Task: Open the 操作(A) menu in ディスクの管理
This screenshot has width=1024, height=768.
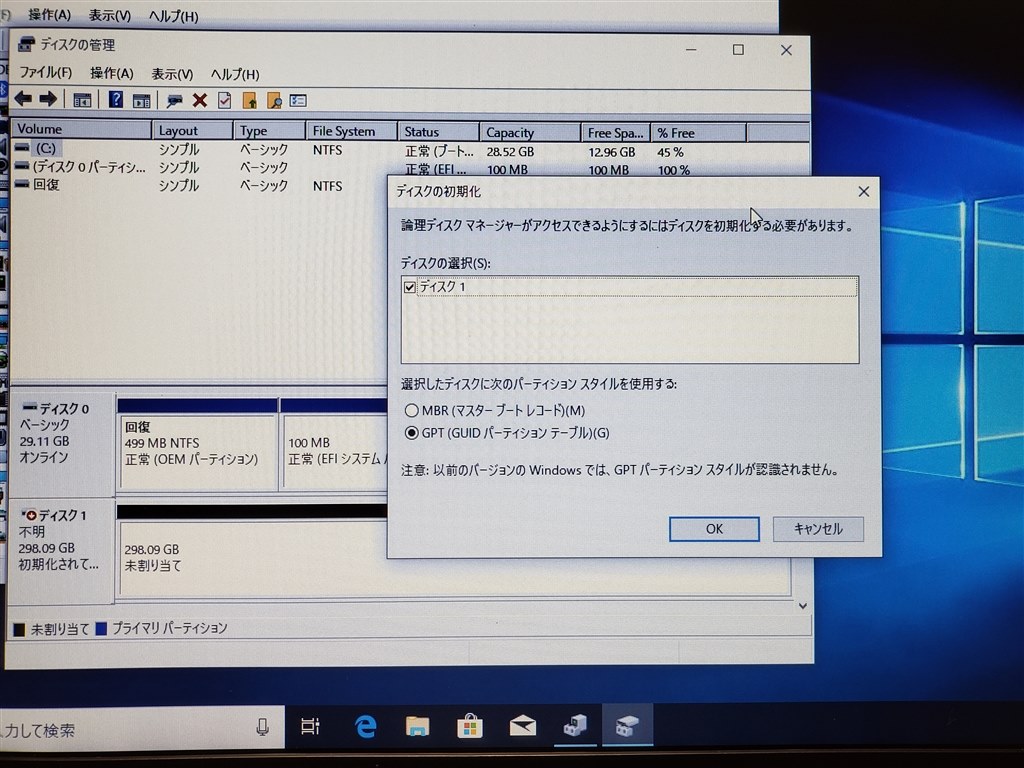Action: tap(112, 73)
